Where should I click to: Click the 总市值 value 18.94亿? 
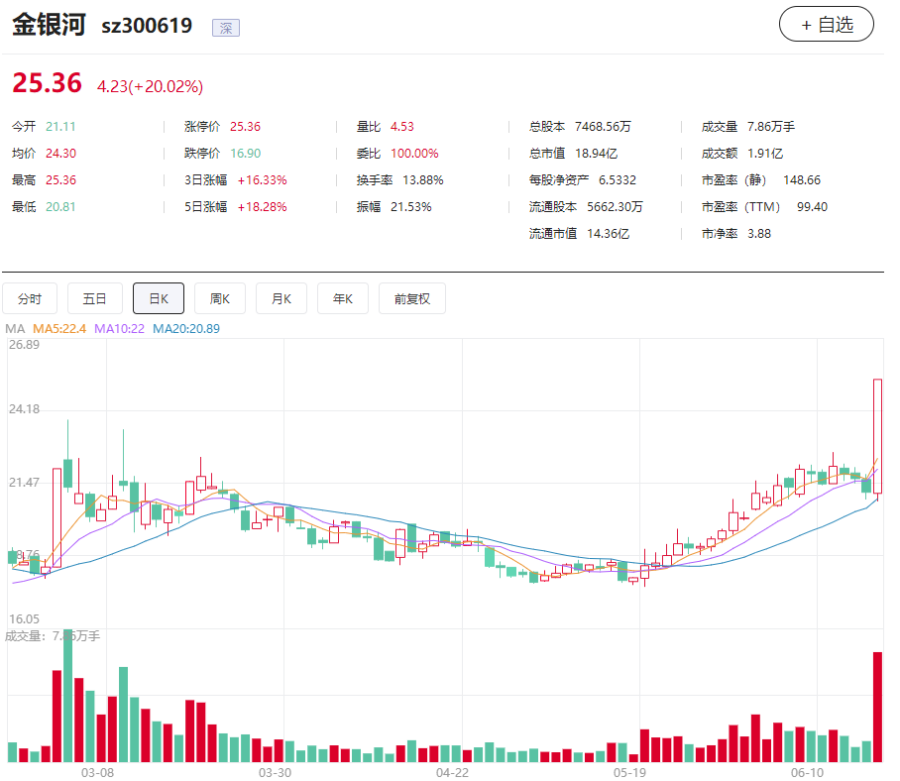[x=596, y=154]
